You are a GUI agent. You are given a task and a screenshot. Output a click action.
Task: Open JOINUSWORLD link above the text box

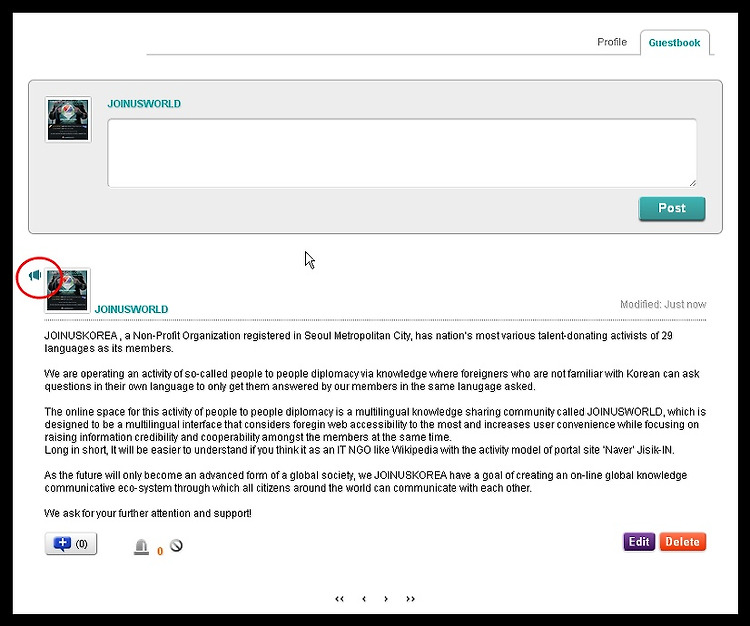(144, 104)
